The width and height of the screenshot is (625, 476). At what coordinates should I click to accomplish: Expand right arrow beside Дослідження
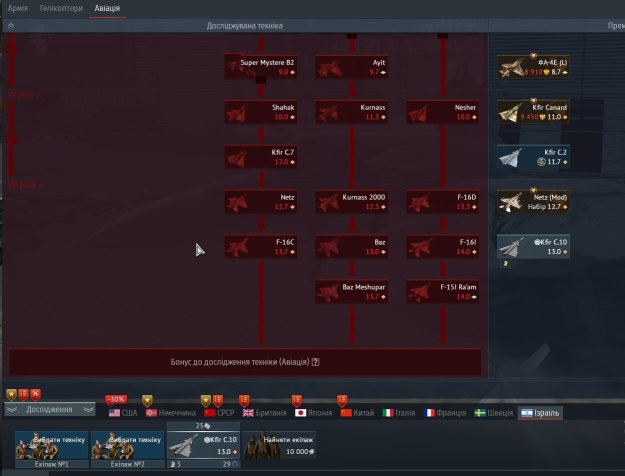(88, 409)
